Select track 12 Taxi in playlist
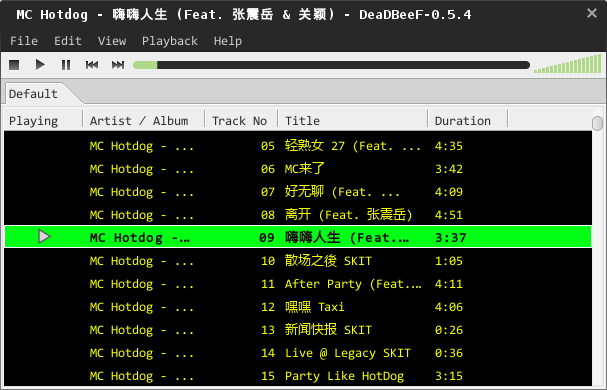The width and height of the screenshot is (607, 390). 298,307
